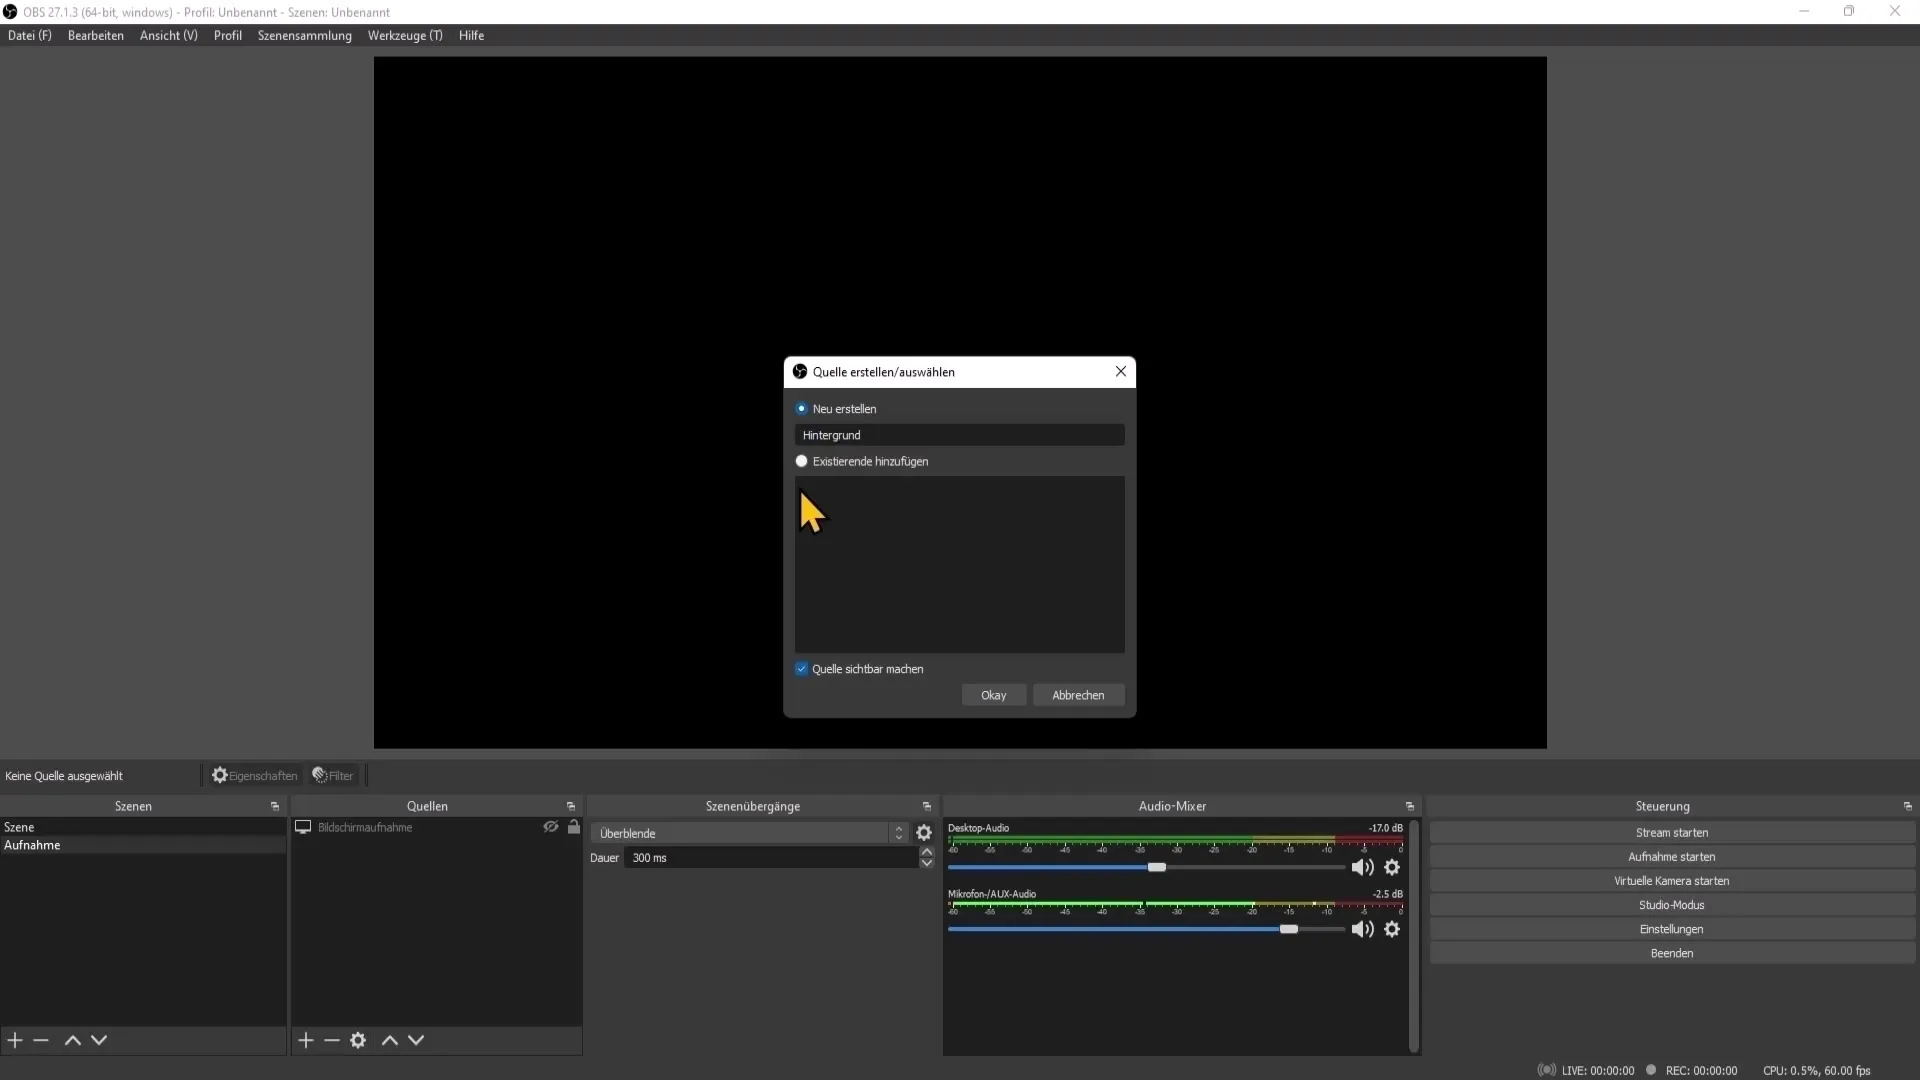1920x1080 pixels.
Task: Open the Ansicht menu
Action: 169,35
